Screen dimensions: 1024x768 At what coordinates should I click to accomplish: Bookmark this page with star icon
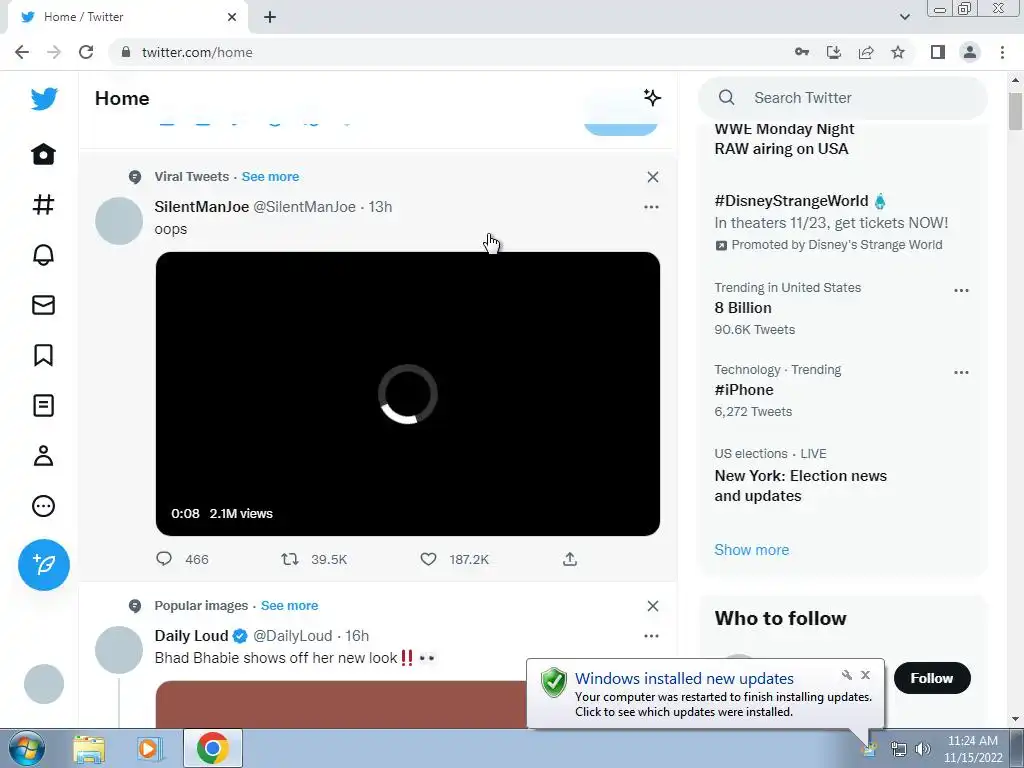(898, 52)
